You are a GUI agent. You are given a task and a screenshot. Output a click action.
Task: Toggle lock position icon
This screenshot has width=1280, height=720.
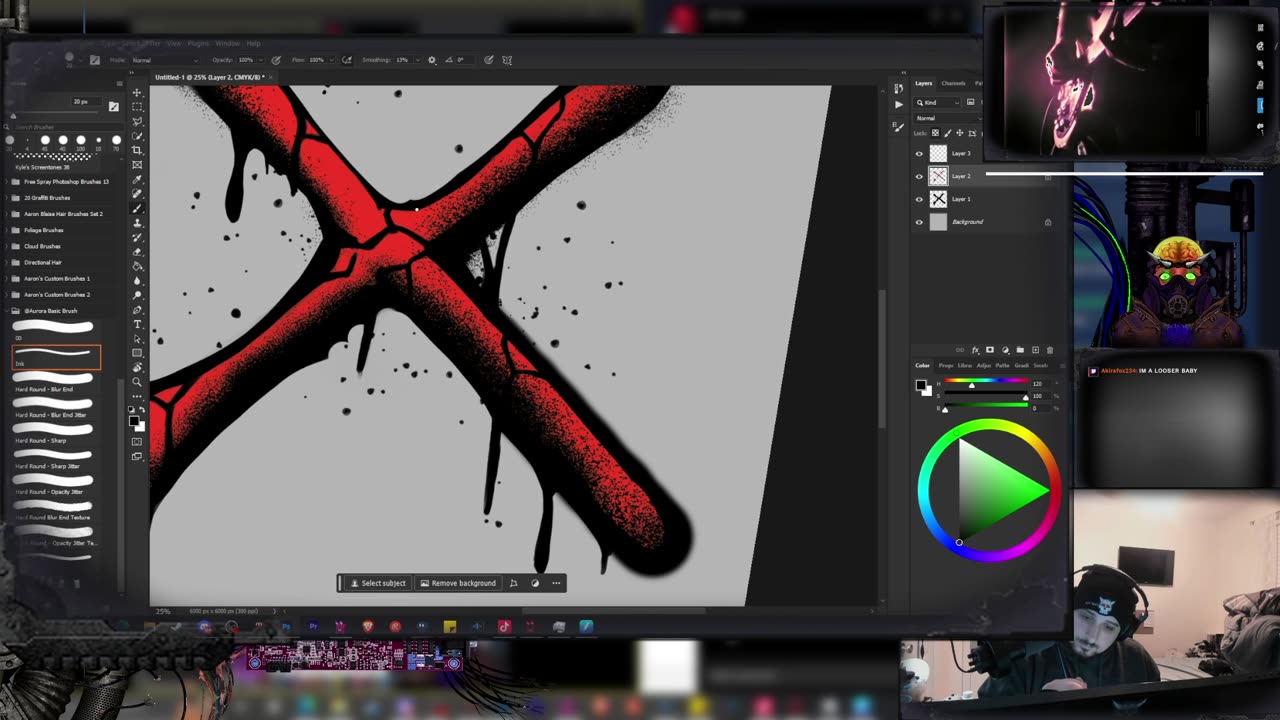pyautogui.click(x=958, y=133)
